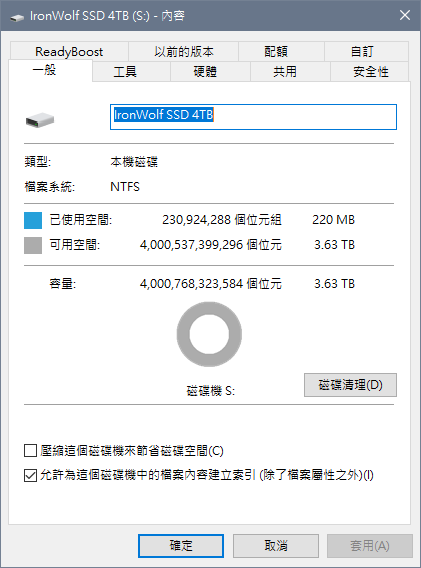Open the ReadyBoost tab
421x568 pixels.
[x=69, y=51]
